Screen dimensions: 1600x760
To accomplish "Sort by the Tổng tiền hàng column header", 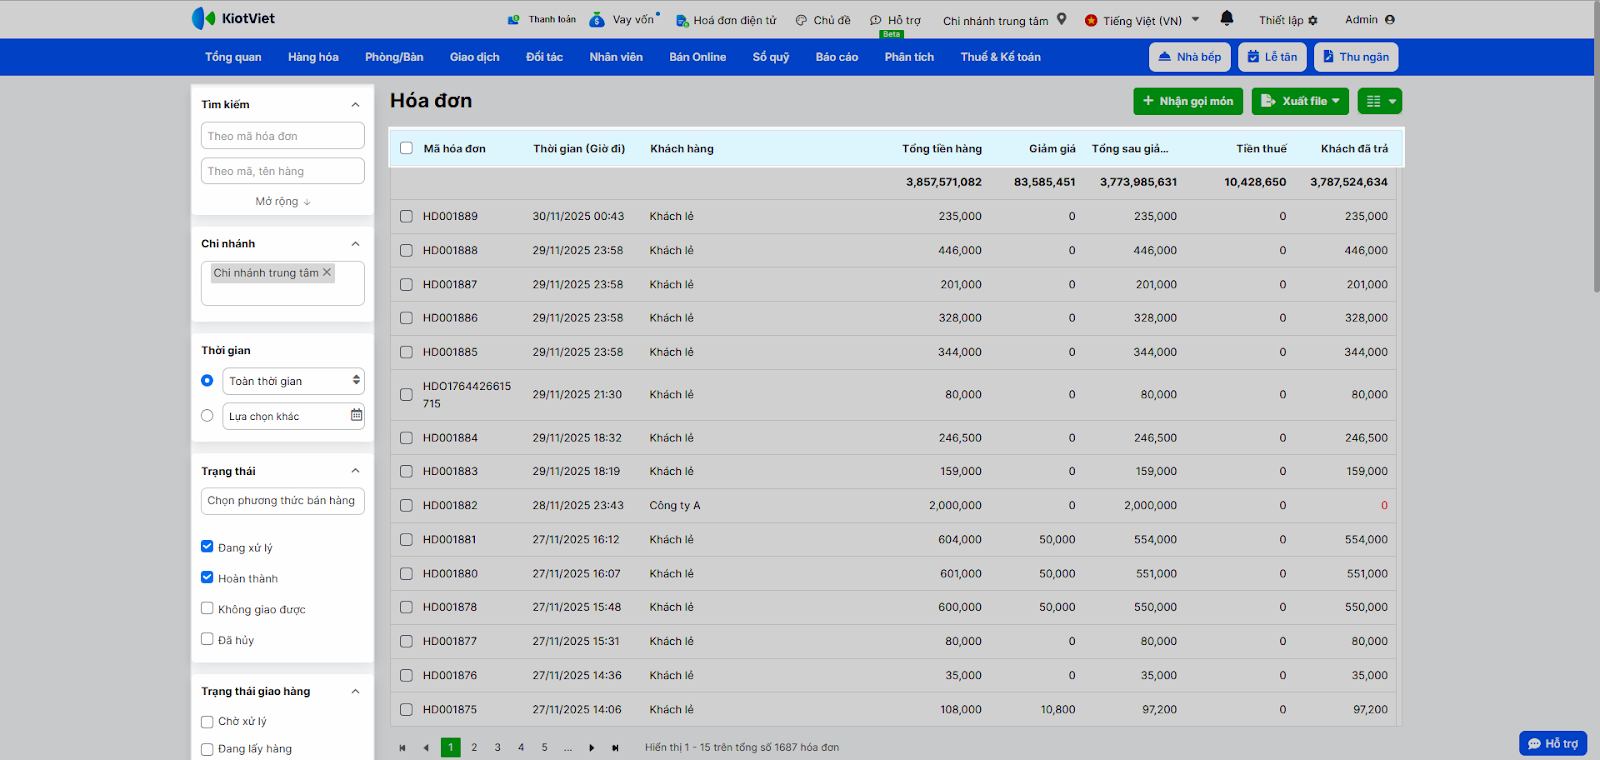I will tap(942, 149).
